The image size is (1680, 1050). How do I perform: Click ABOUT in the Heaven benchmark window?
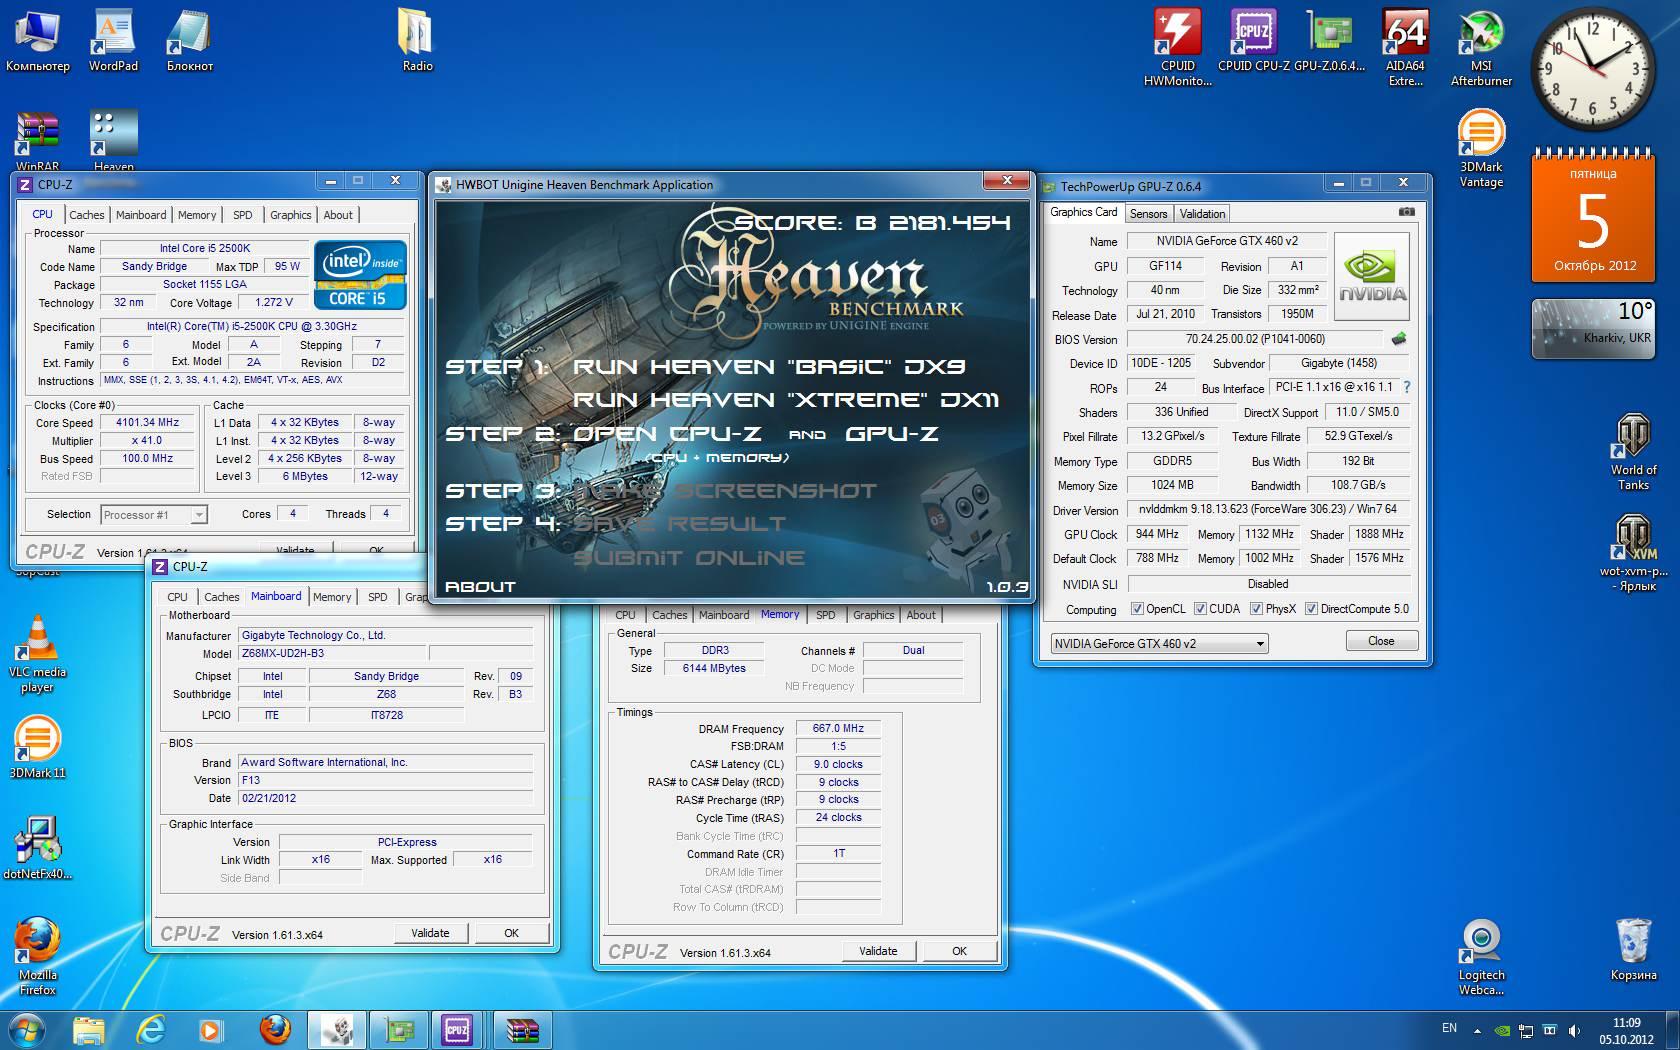[480, 587]
